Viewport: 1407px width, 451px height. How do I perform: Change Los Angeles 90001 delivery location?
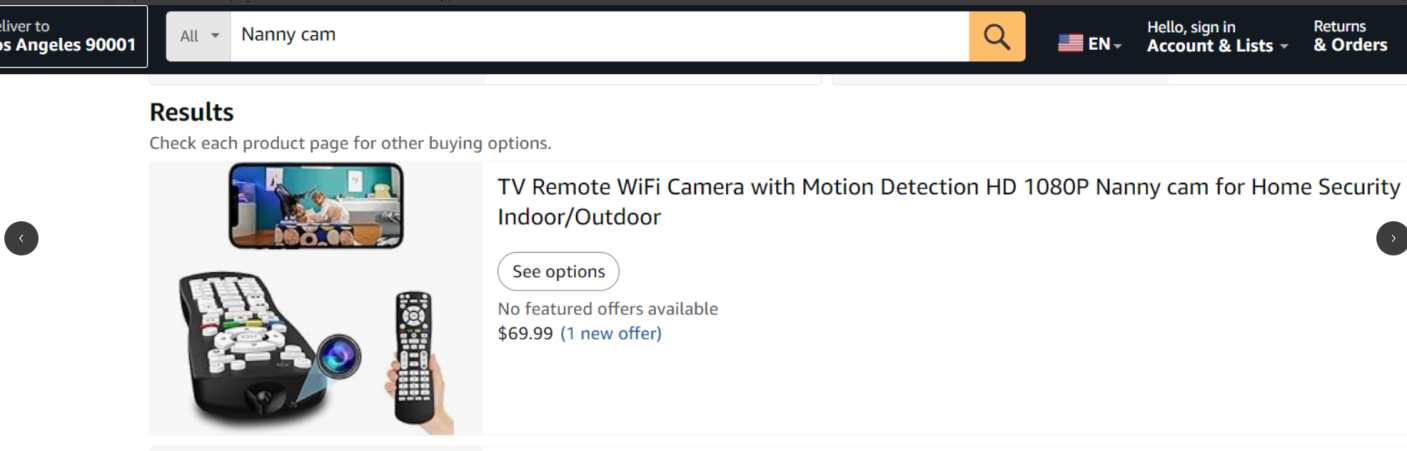point(68,36)
